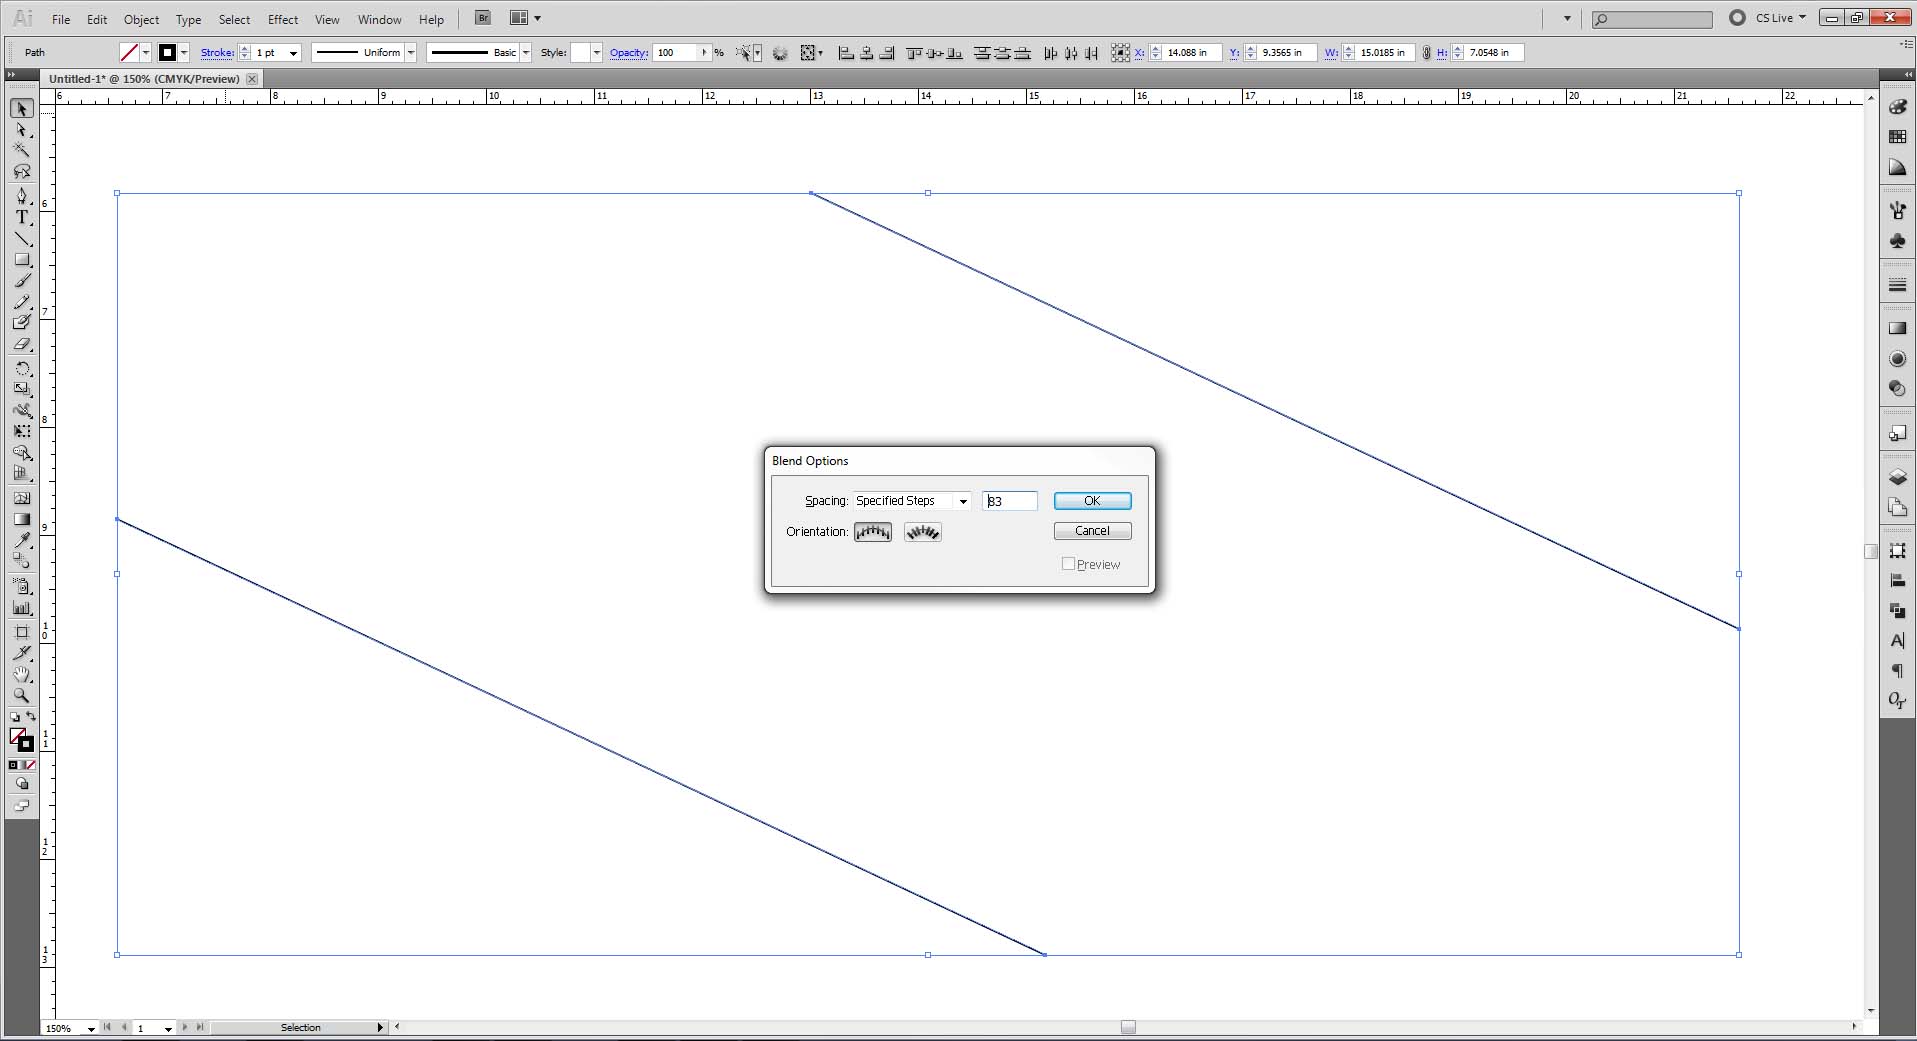Open the Stroke weight dropdown
This screenshot has height=1041, width=1917.
pyautogui.click(x=292, y=52)
